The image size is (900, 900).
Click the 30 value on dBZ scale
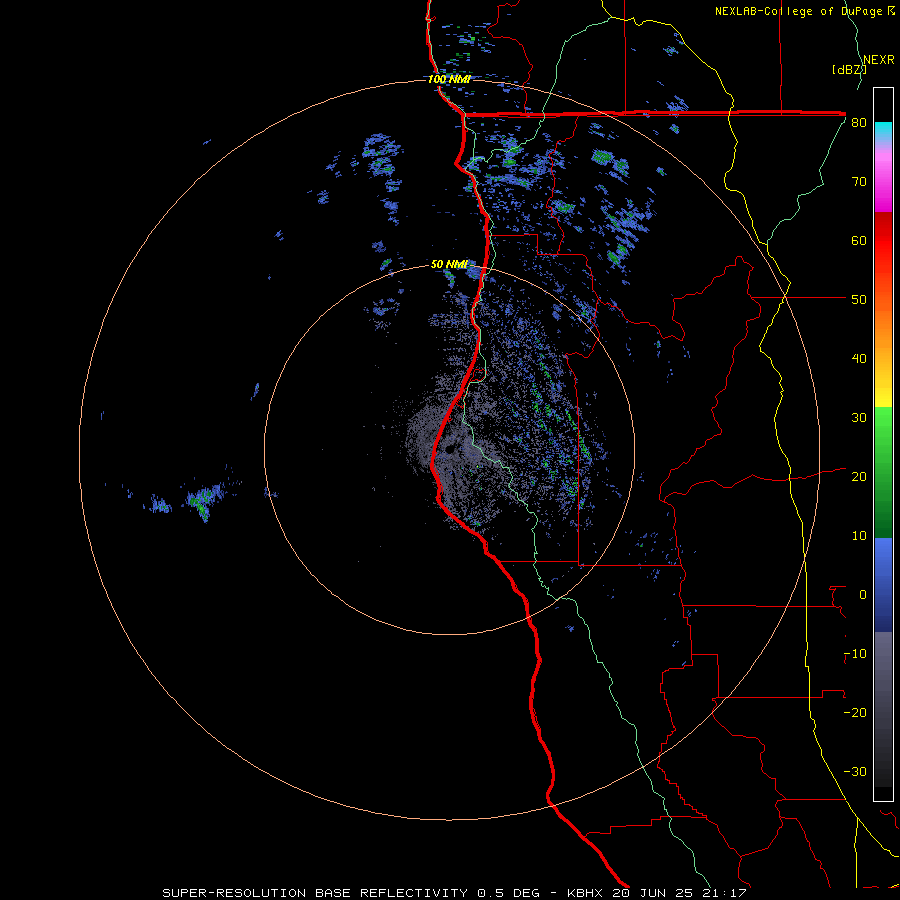coord(859,418)
